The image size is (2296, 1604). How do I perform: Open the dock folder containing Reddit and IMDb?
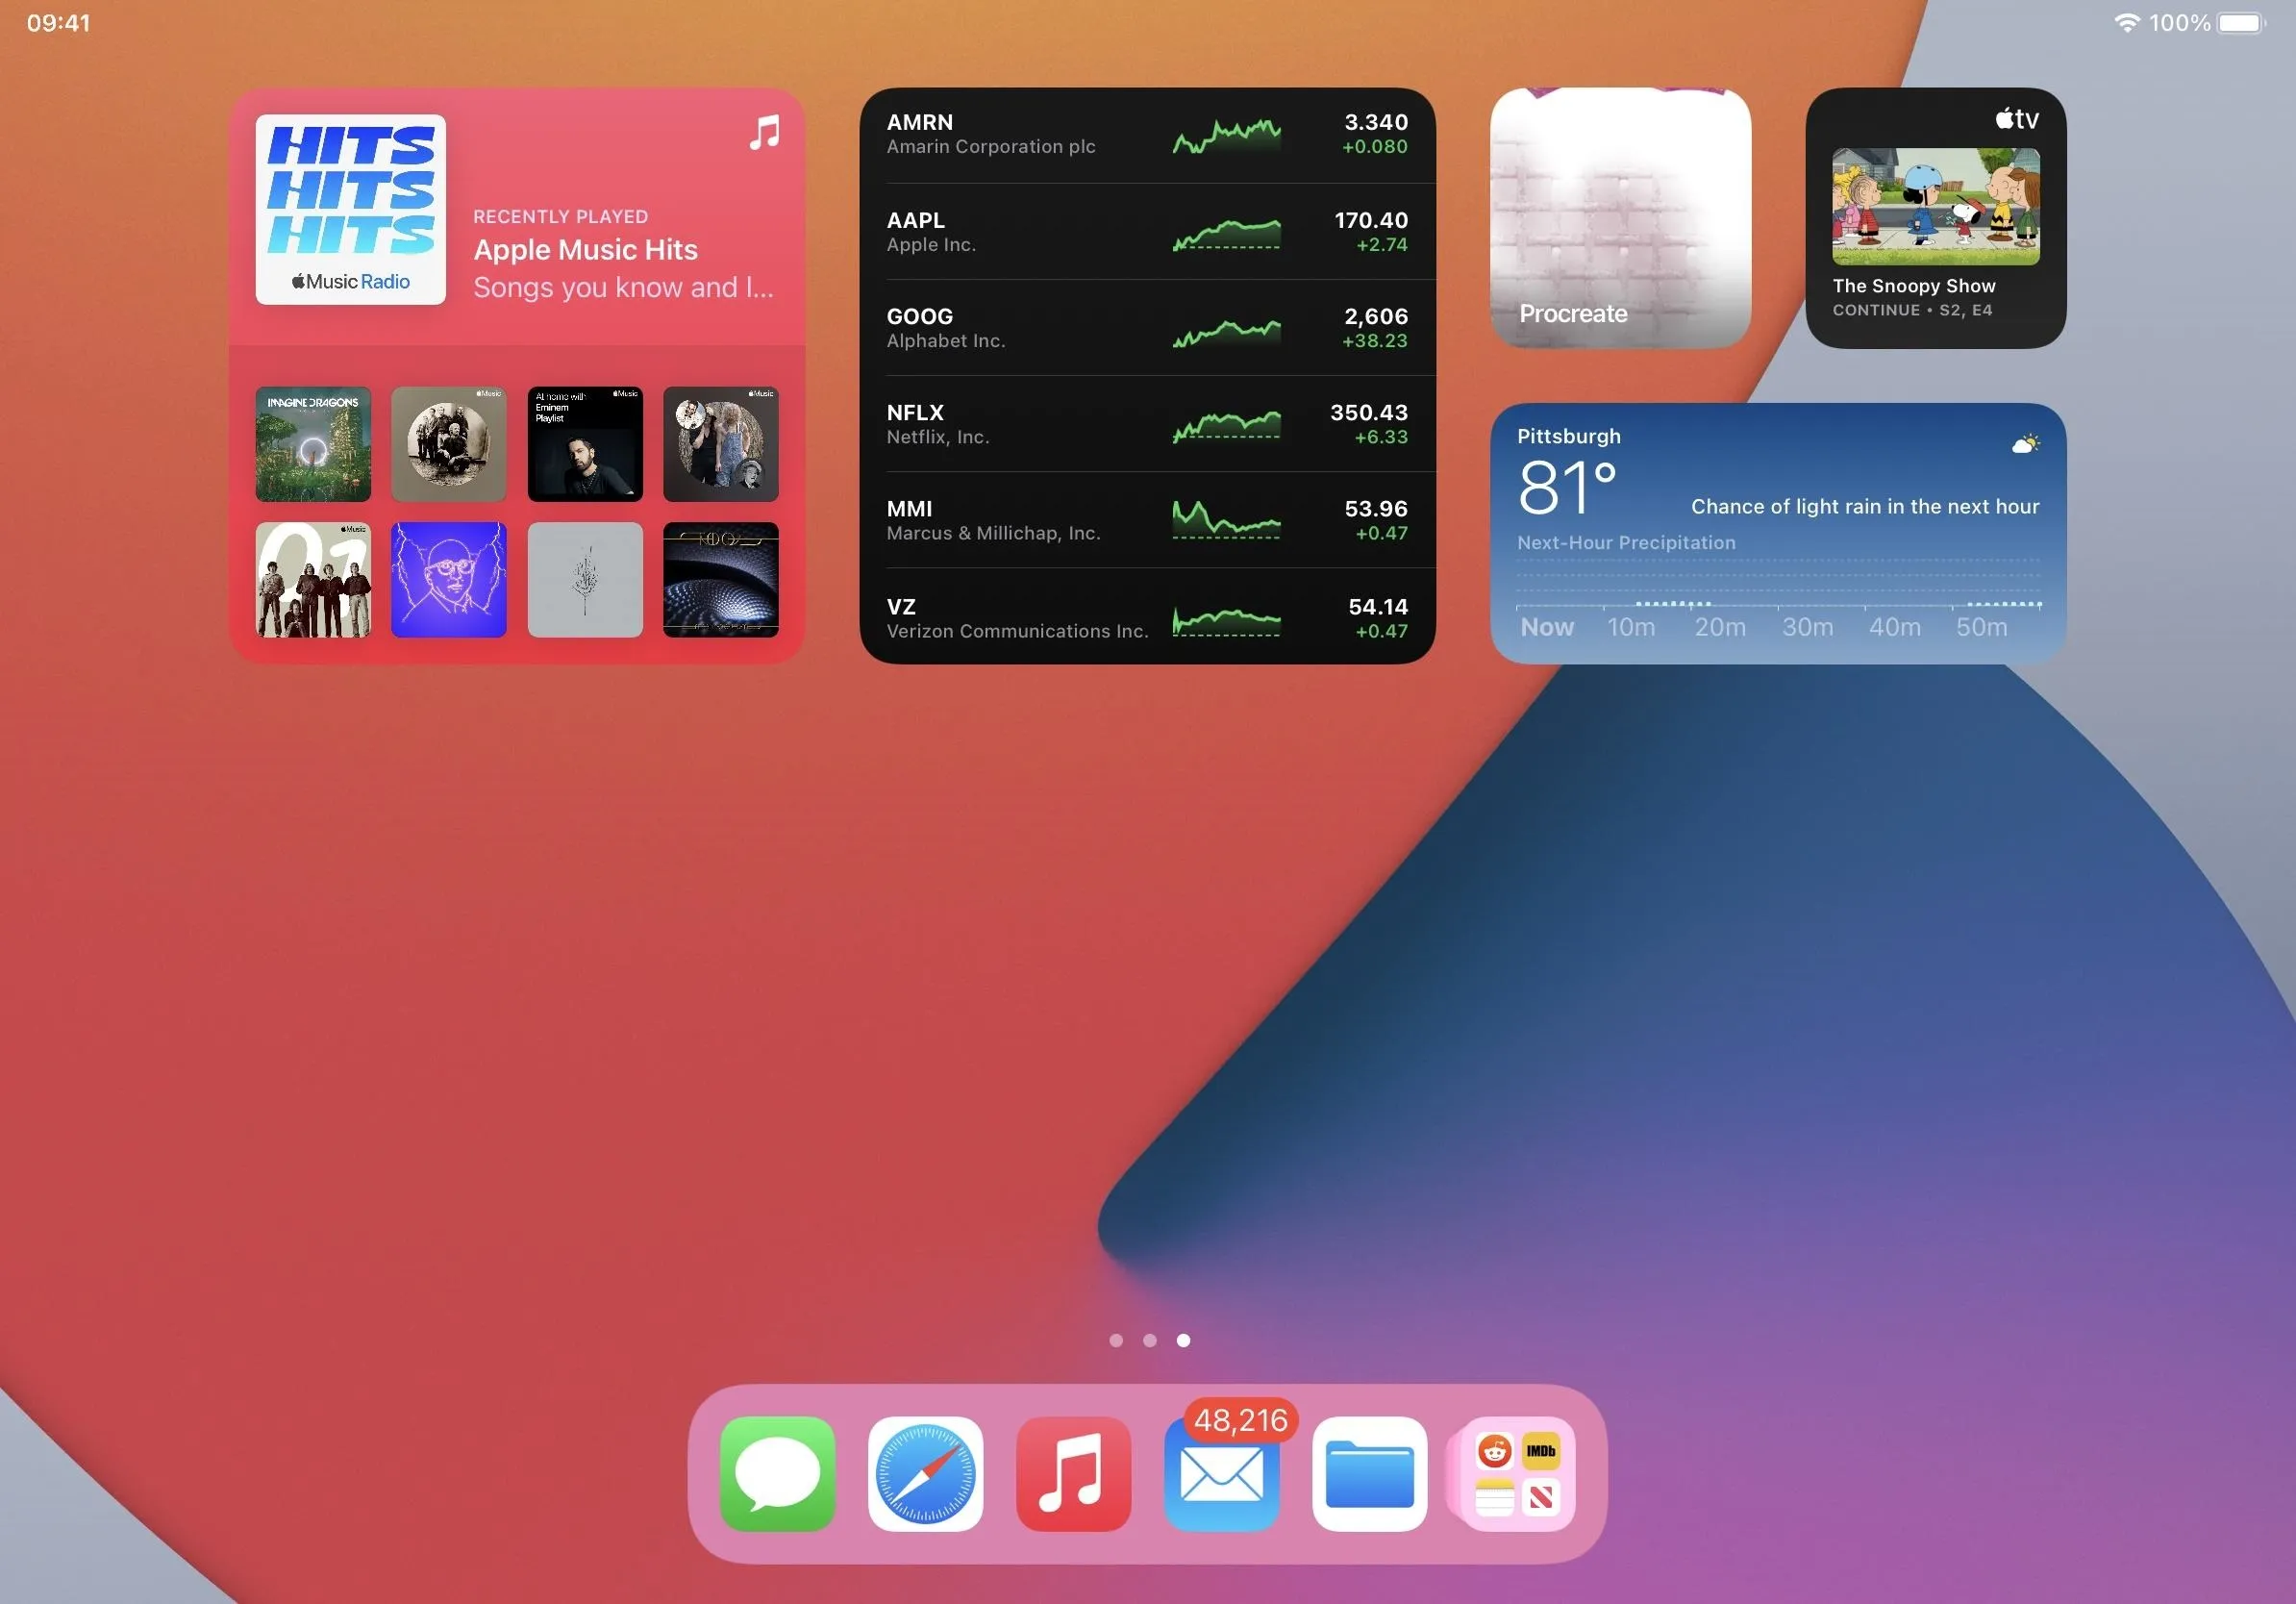click(x=1517, y=1473)
